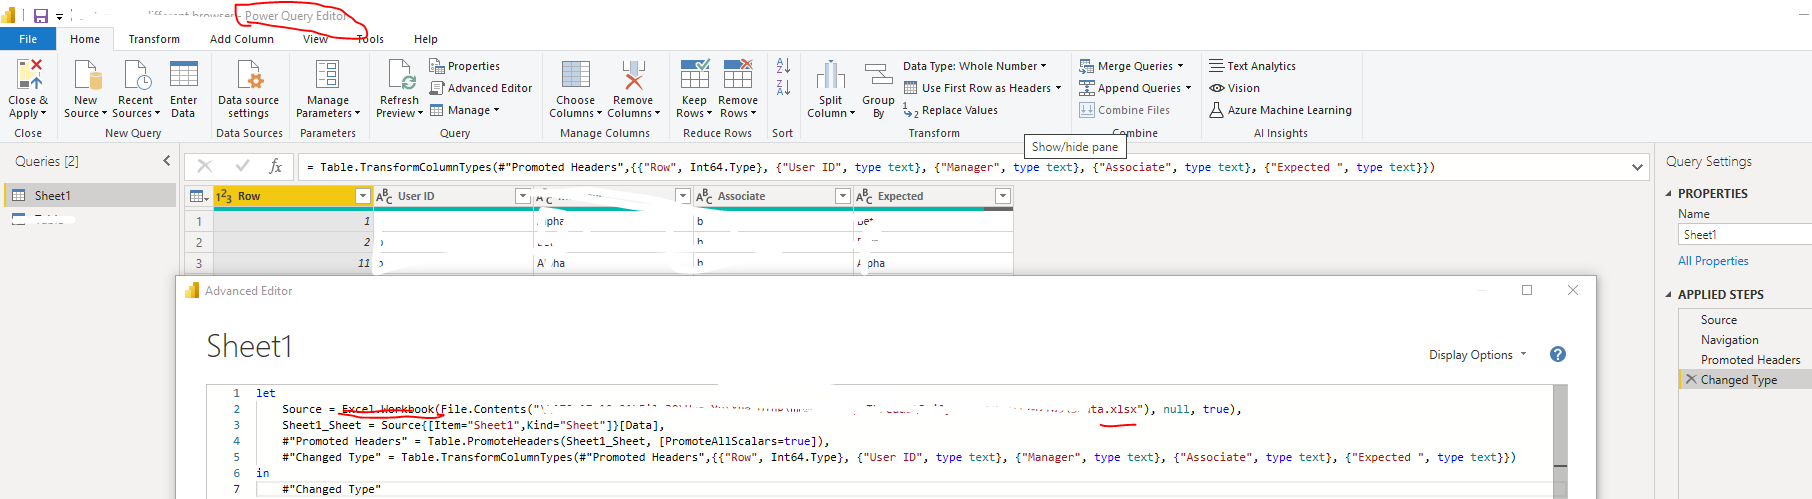Switch to the View tab
Screen dimensions: 1812x499
tap(315, 39)
